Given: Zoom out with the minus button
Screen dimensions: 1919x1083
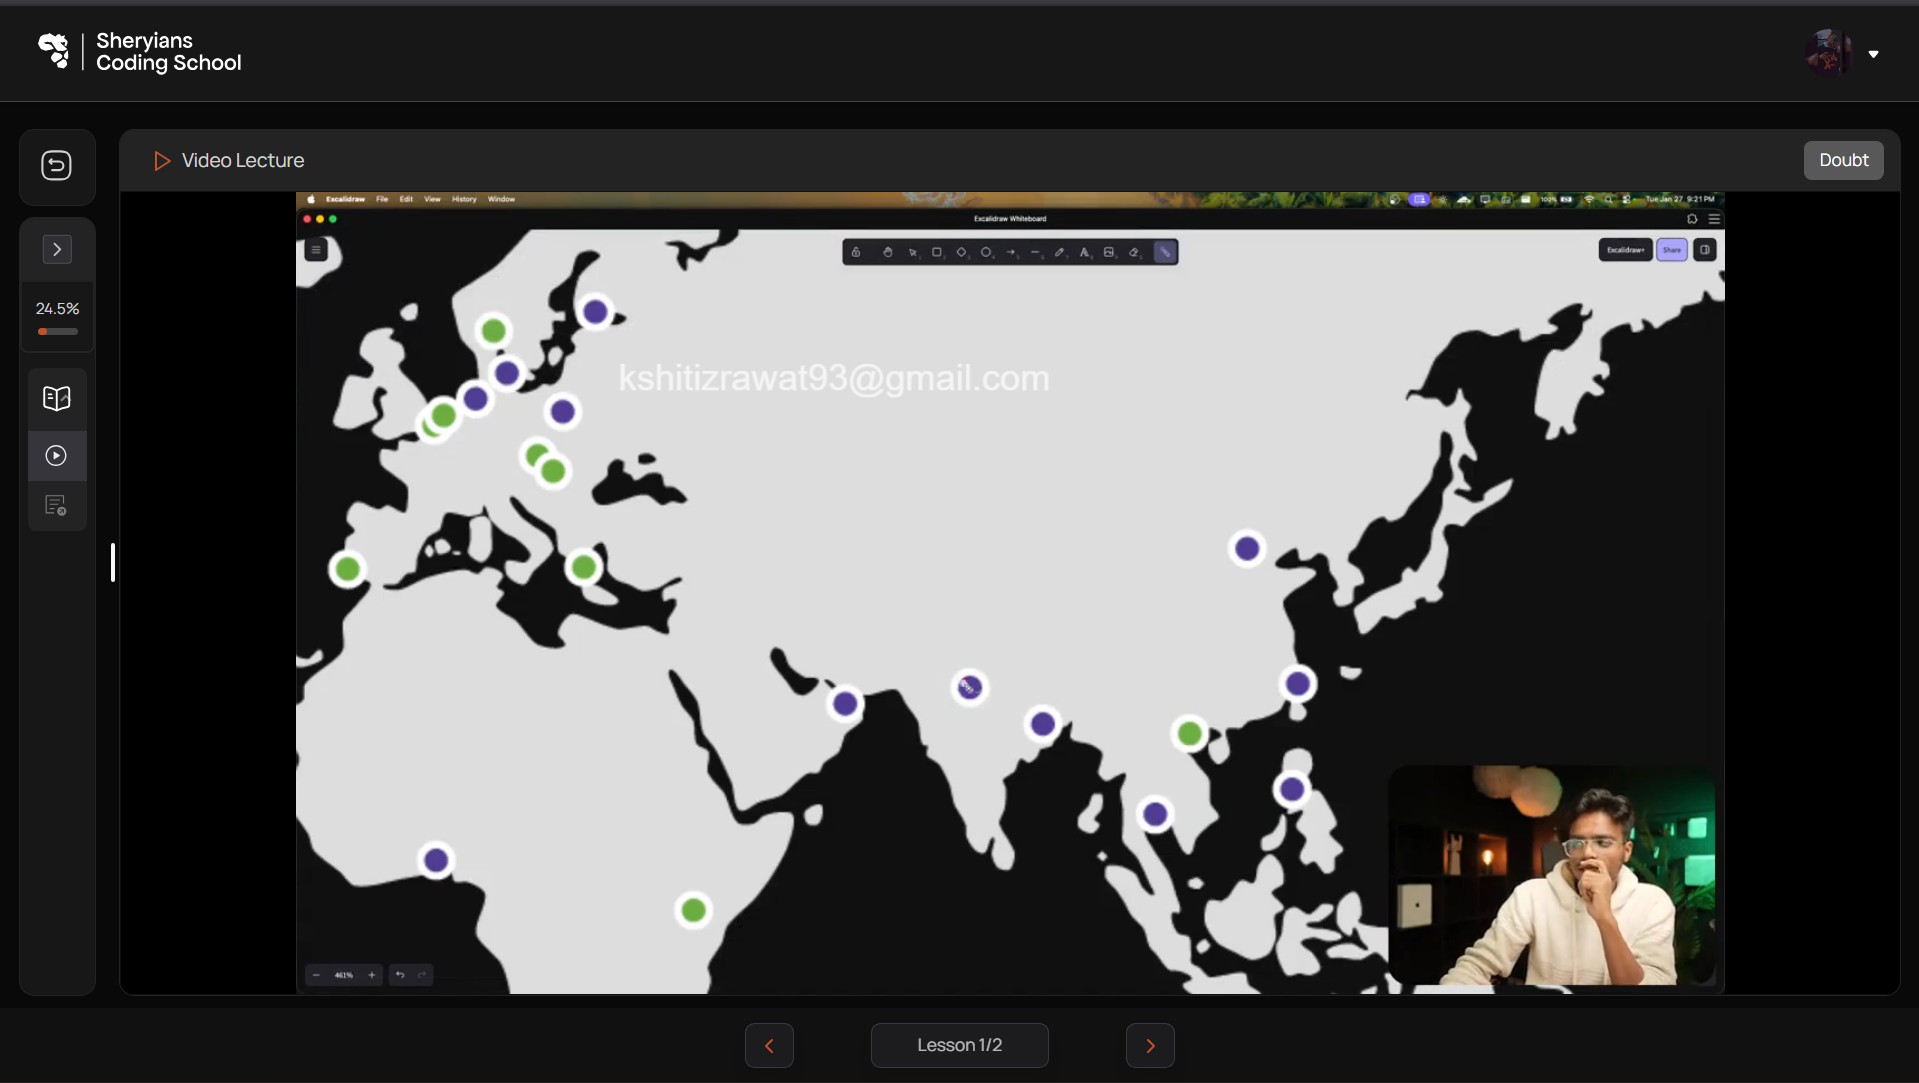Looking at the screenshot, I should tap(316, 975).
